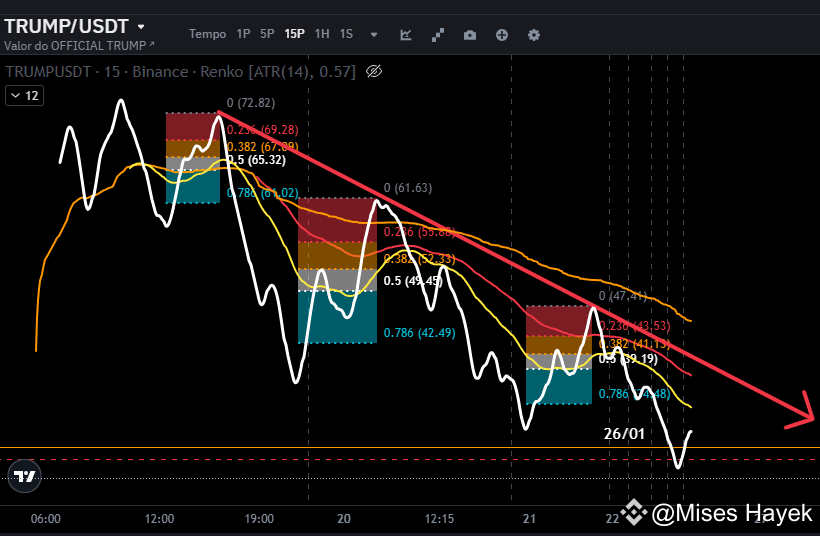
Task: Click the 12:15 time axis label
Action: (439, 519)
